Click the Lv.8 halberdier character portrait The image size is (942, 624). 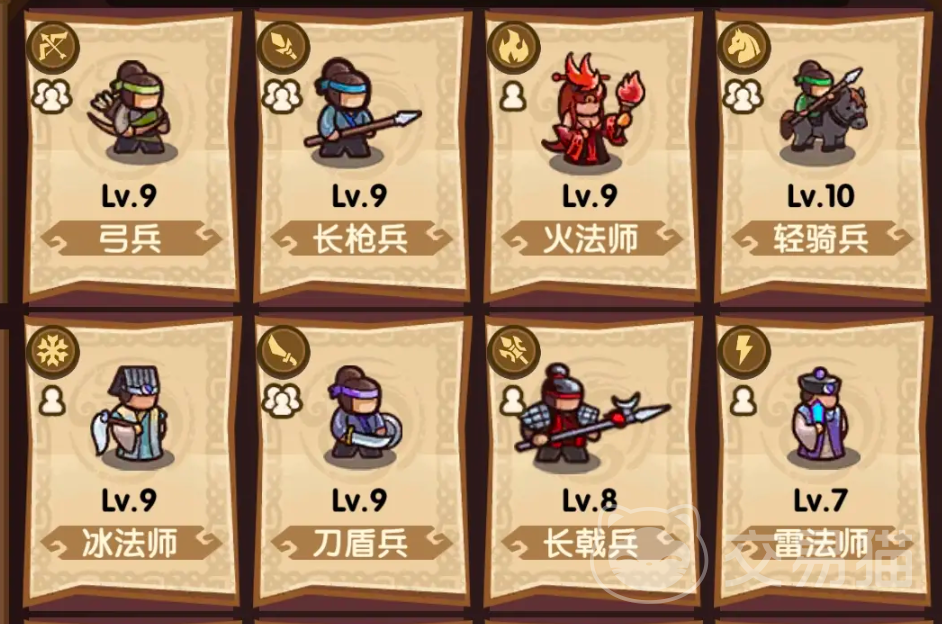(592, 416)
